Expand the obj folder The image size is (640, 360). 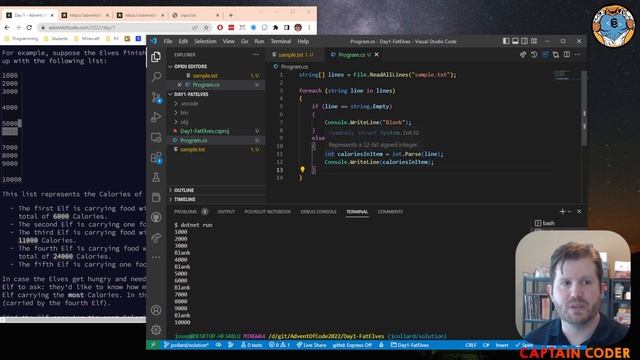click(184, 122)
